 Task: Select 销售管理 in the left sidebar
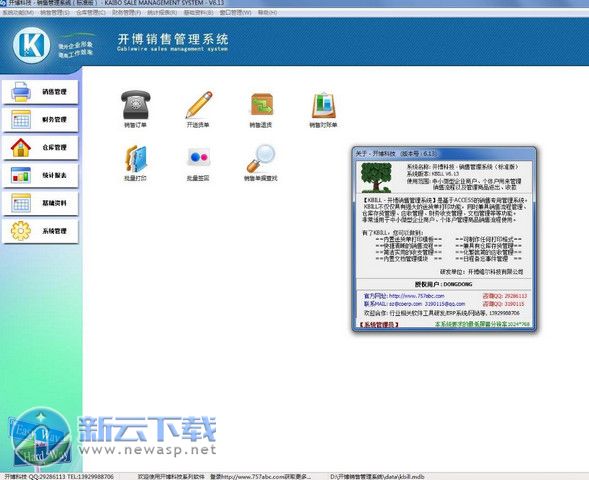(40, 92)
